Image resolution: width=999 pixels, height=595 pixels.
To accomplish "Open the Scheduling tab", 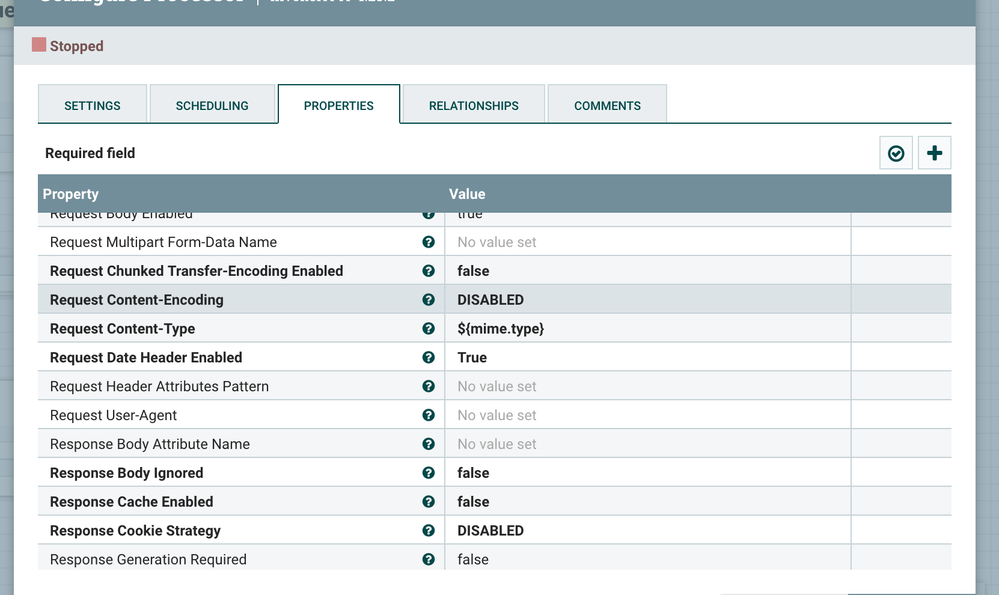I will [212, 105].
